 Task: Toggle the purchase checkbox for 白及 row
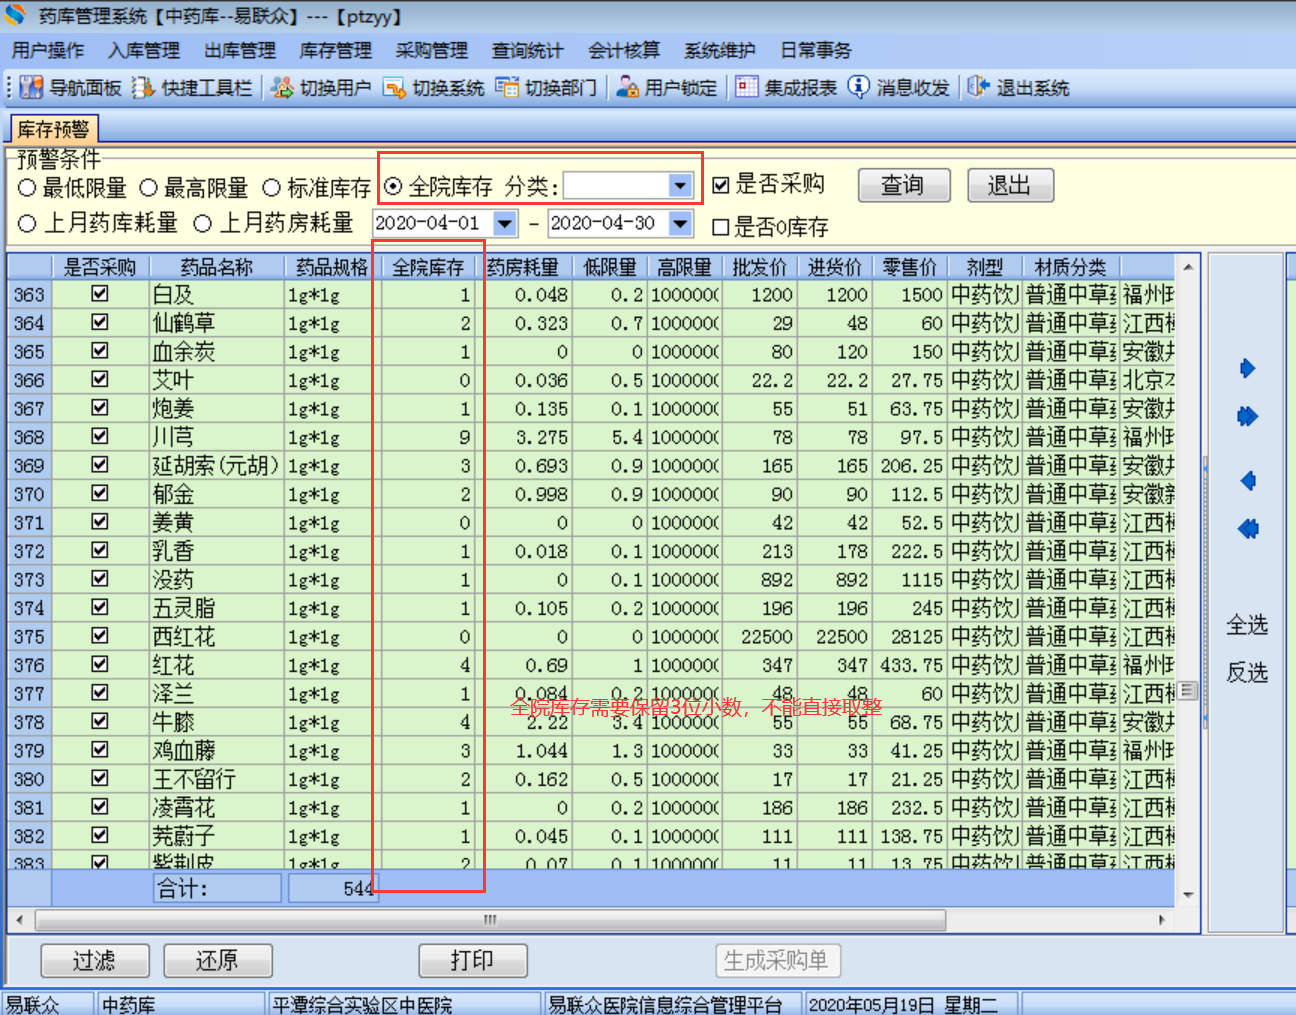pyautogui.click(x=100, y=294)
